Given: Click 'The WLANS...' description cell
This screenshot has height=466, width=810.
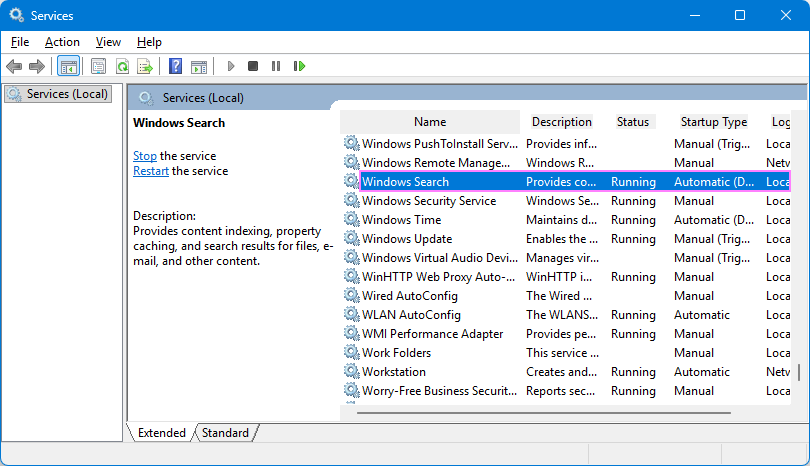Looking at the screenshot, I should 562,315.
